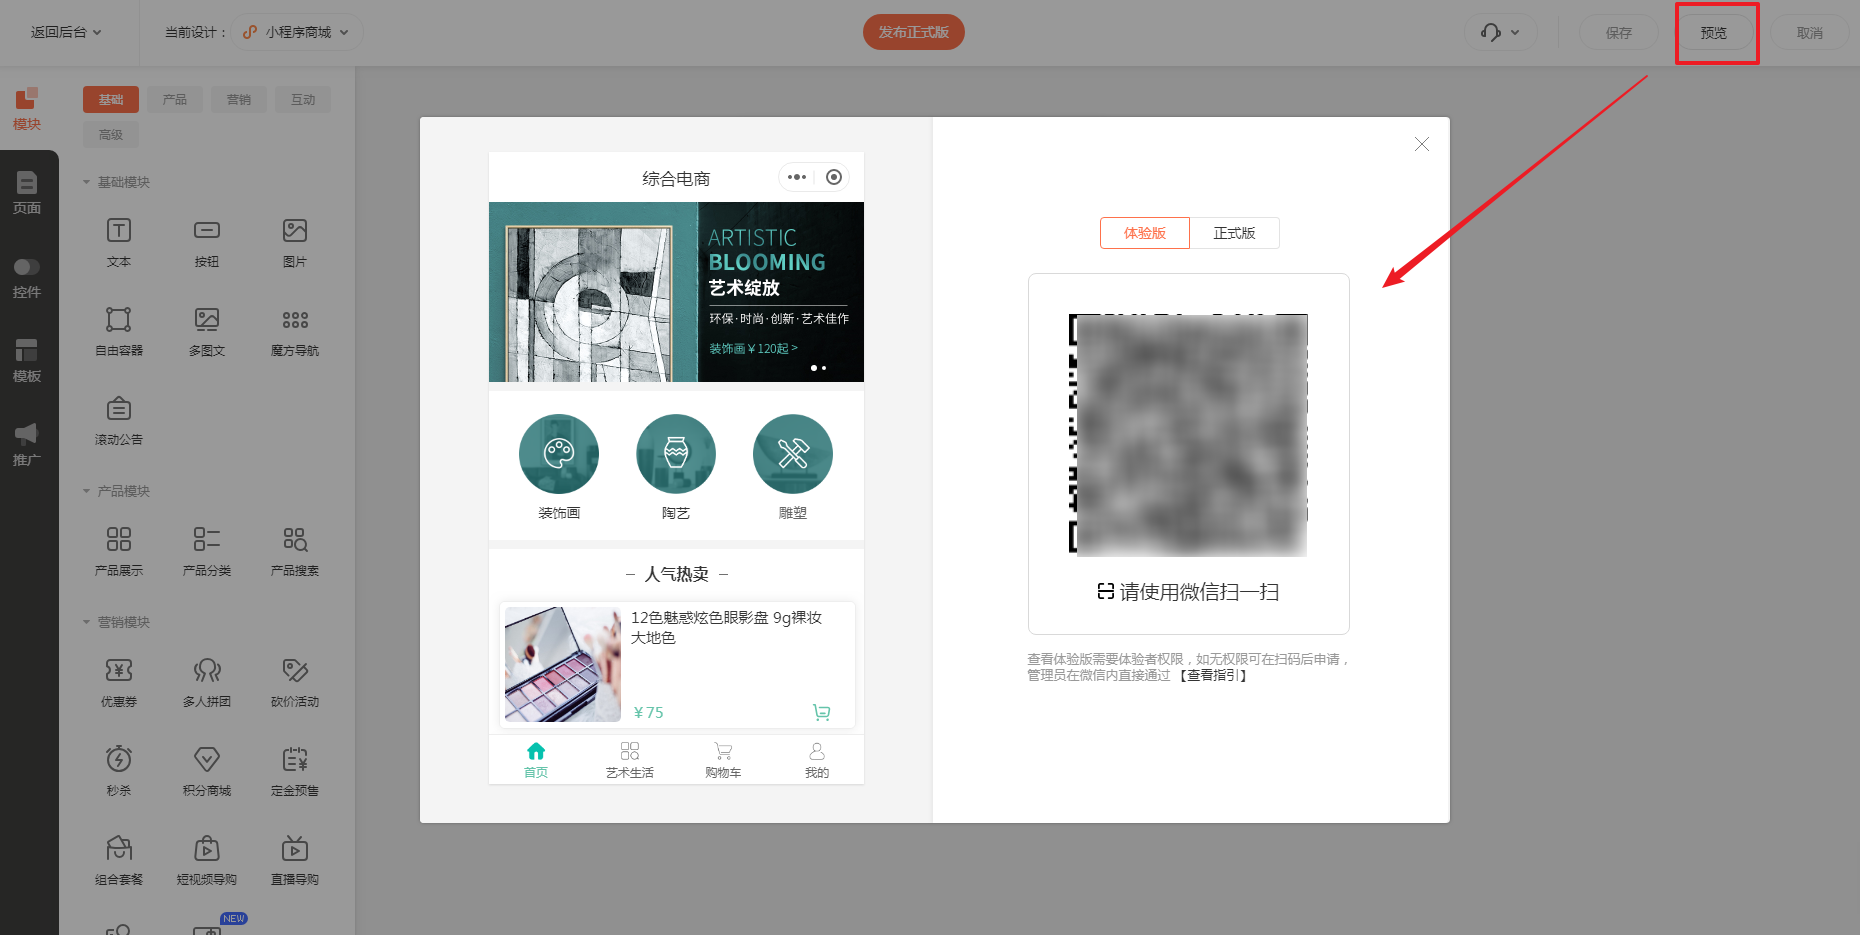Add a 按钮 module
The width and height of the screenshot is (1860, 935).
[207, 242]
